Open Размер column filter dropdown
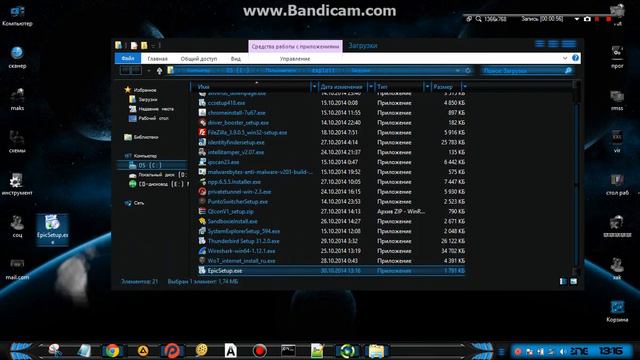This screenshot has height=360, width=640. pos(464,87)
